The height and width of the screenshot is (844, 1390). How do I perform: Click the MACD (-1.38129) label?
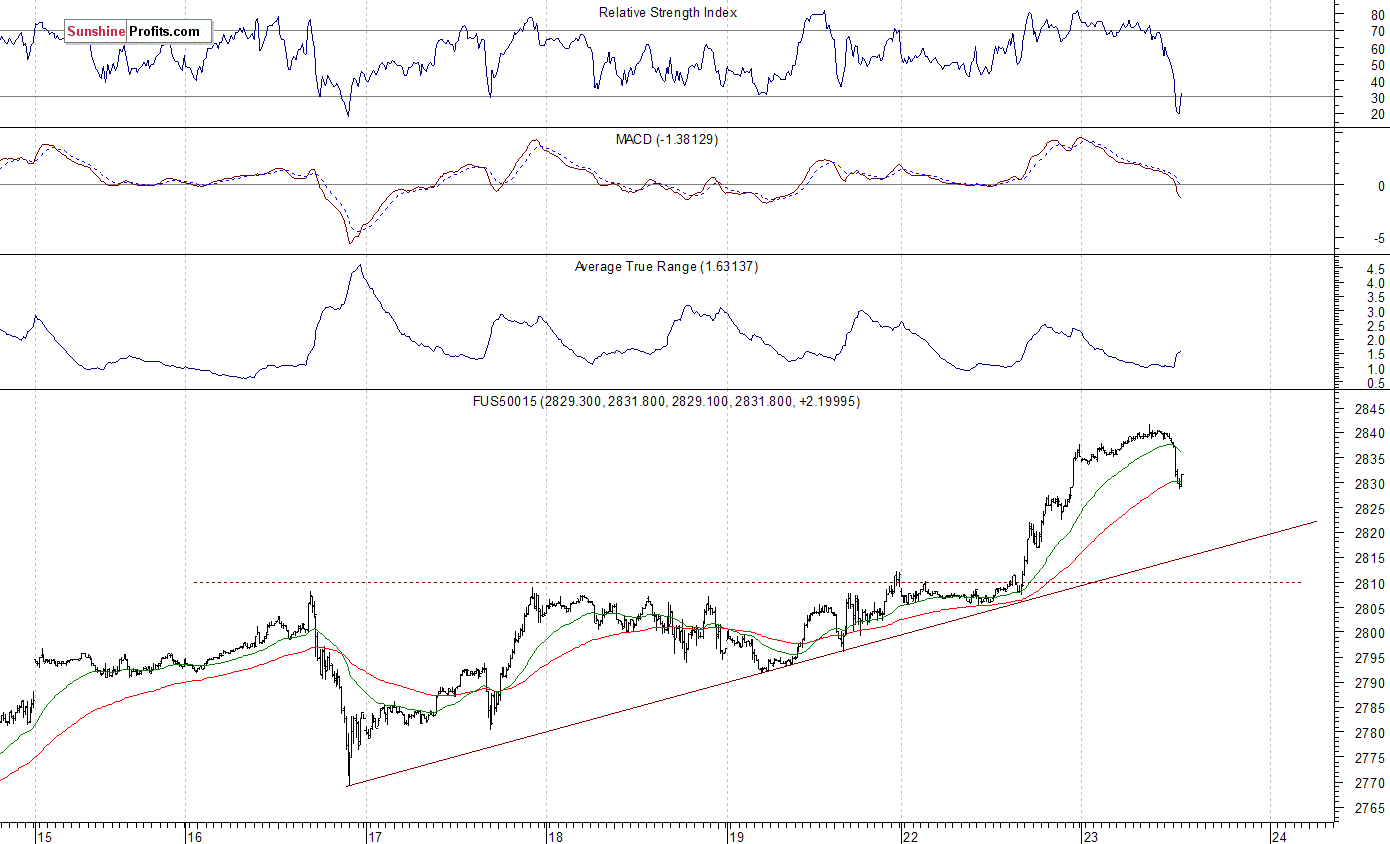point(666,140)
